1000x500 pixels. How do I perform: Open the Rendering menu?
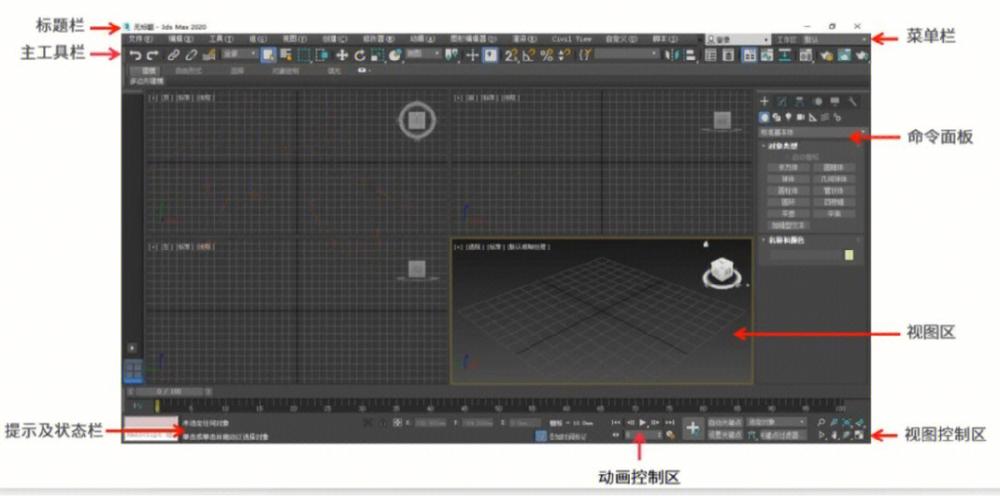point(524,39)
